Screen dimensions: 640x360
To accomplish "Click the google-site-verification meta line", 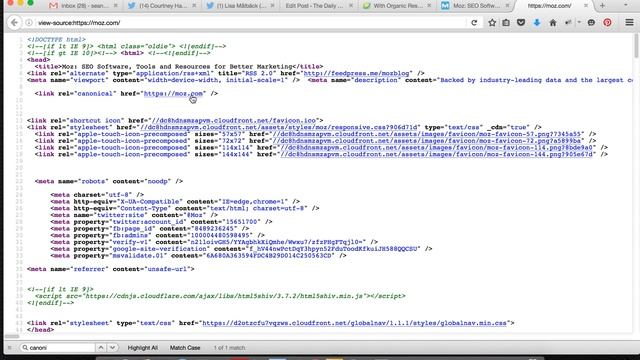I will 241,249.
